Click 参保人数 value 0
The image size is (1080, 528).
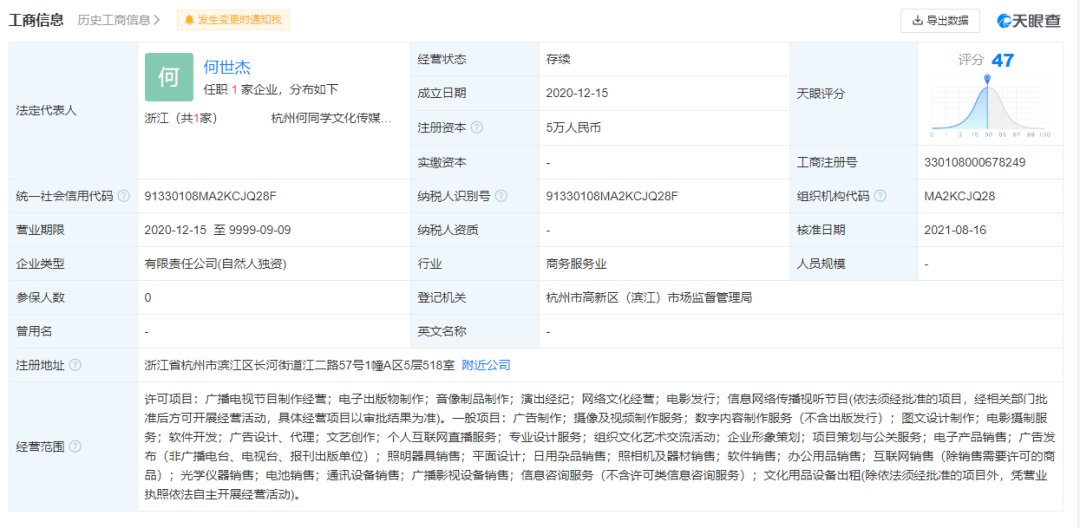coord(148,297)
